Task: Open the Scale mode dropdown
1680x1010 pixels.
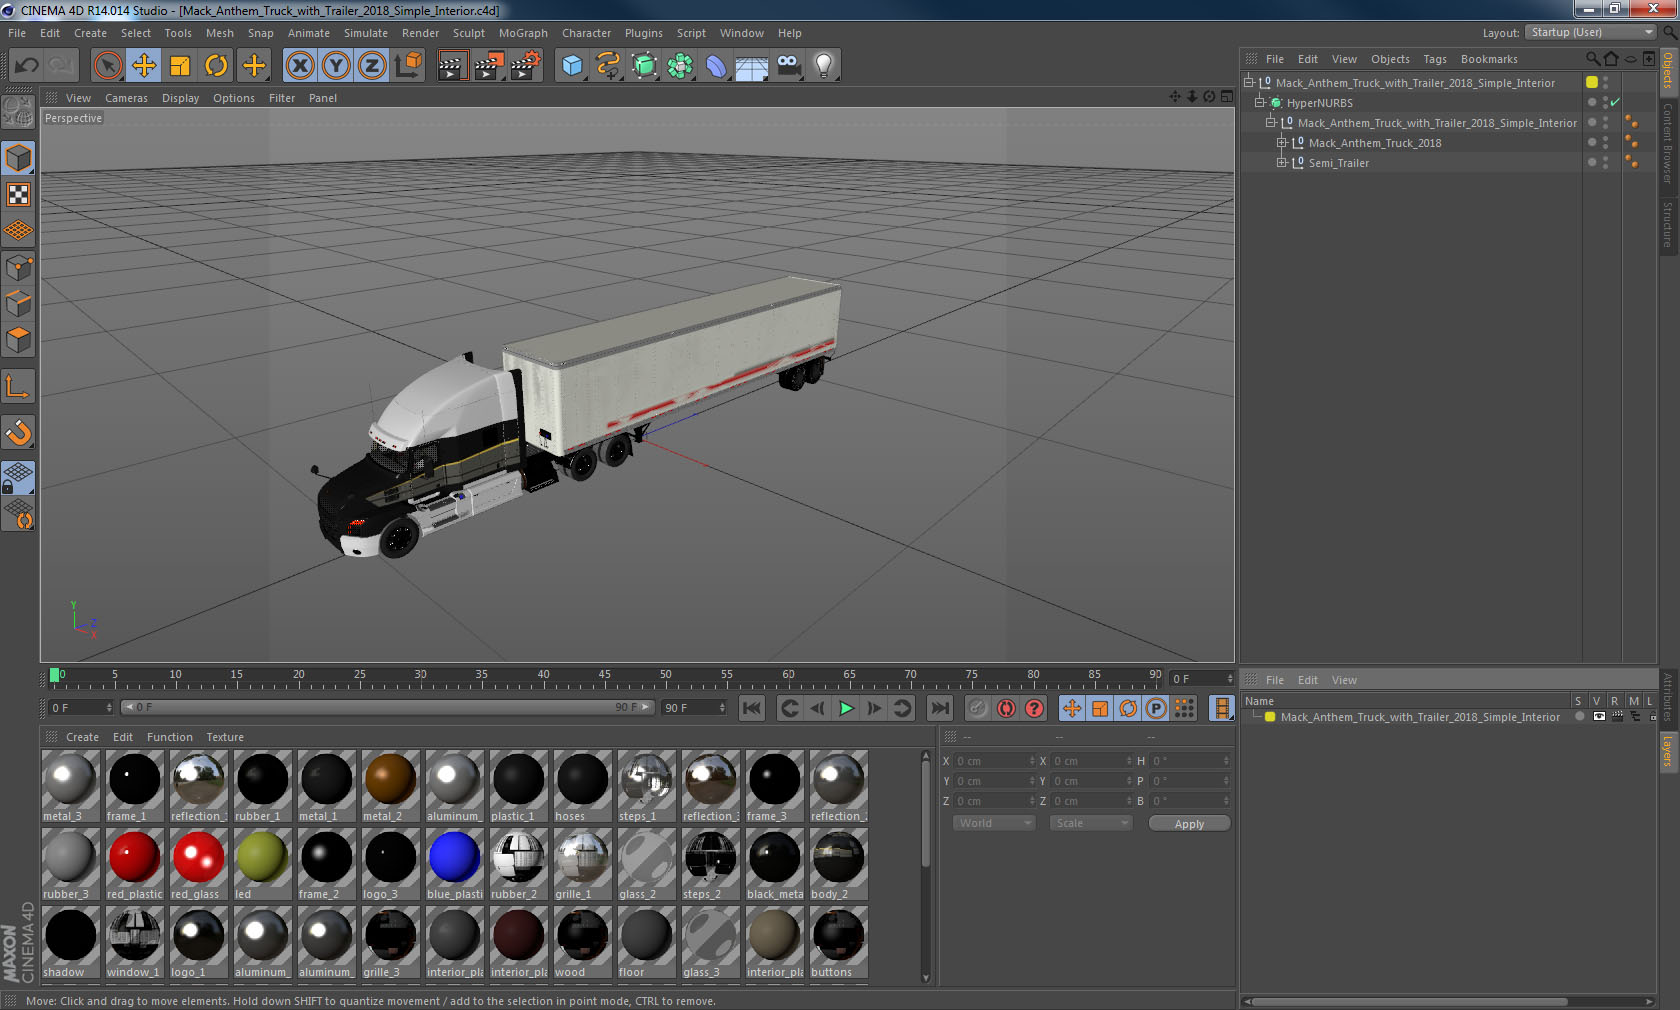Action: 1091,823
